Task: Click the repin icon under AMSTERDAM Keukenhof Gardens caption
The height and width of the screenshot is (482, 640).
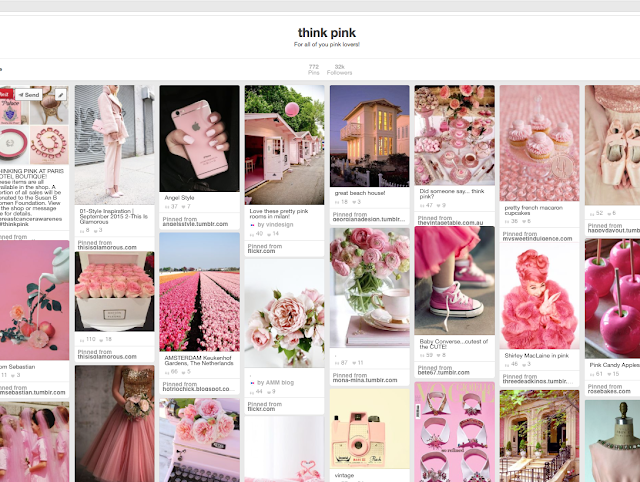Action: pyautogui.click(x=167, y=372)
